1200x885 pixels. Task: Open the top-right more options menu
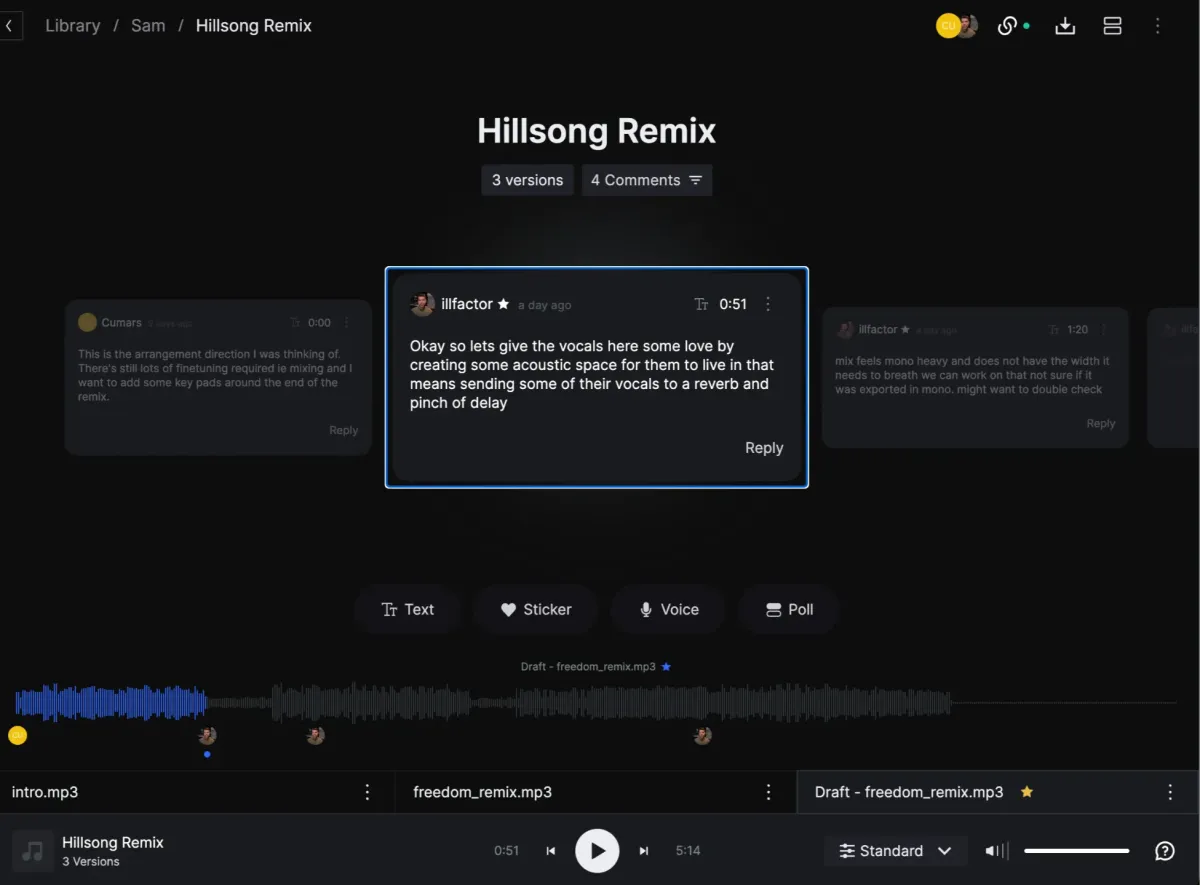1158,26
